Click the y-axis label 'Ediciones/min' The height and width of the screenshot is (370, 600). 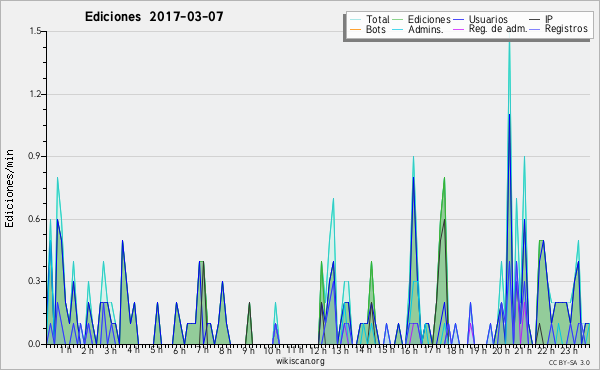coord(9,188)
